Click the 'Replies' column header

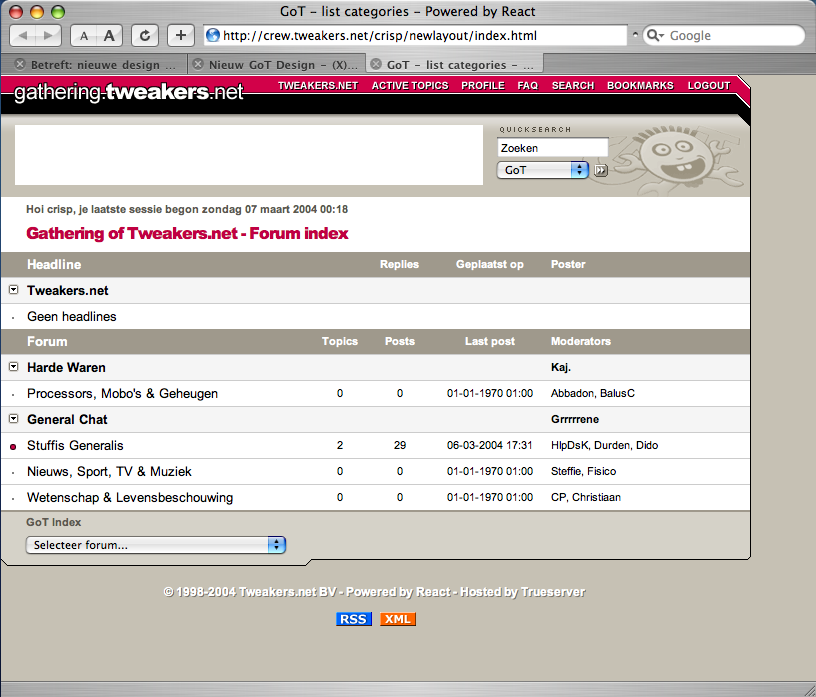[x=399, y=264]
